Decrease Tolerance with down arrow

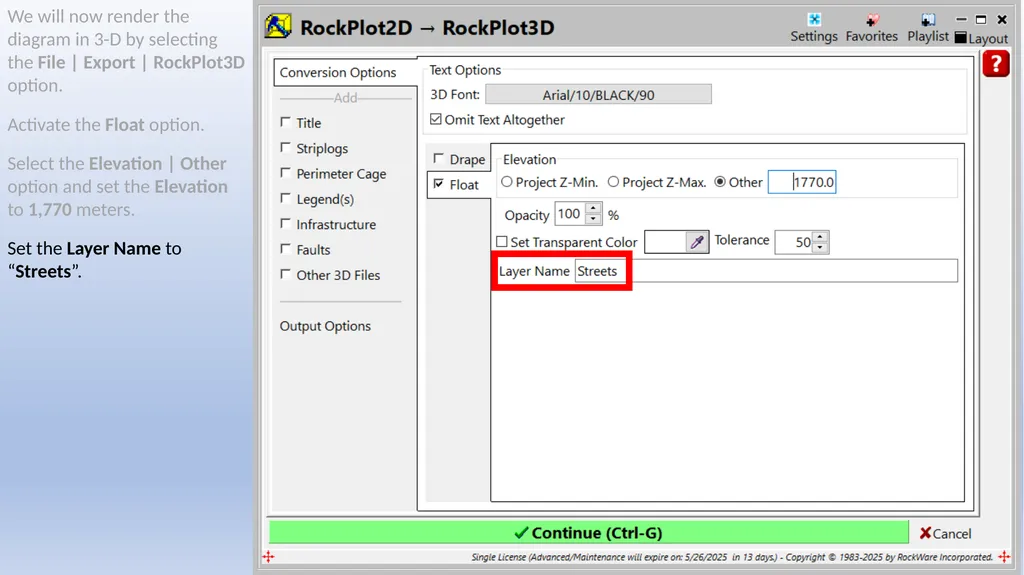click(x=820, y=247)
